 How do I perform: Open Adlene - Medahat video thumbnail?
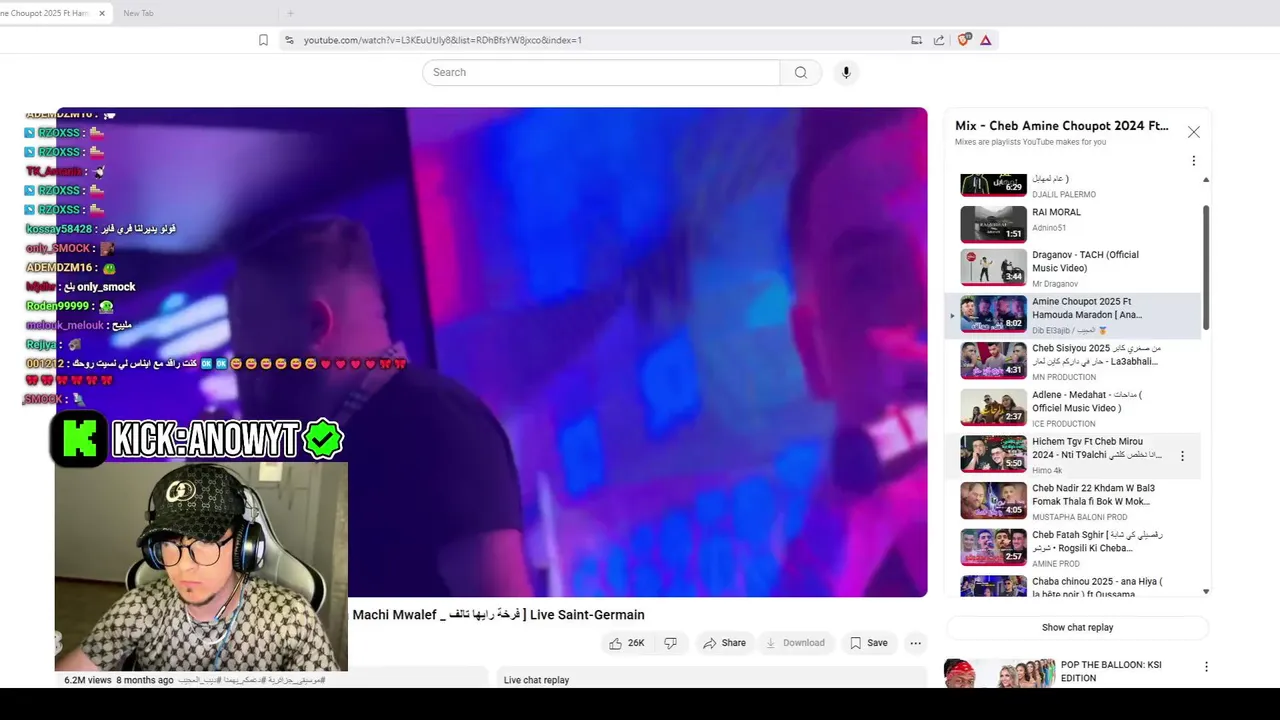pyautogui.click(x=993, y=407)
